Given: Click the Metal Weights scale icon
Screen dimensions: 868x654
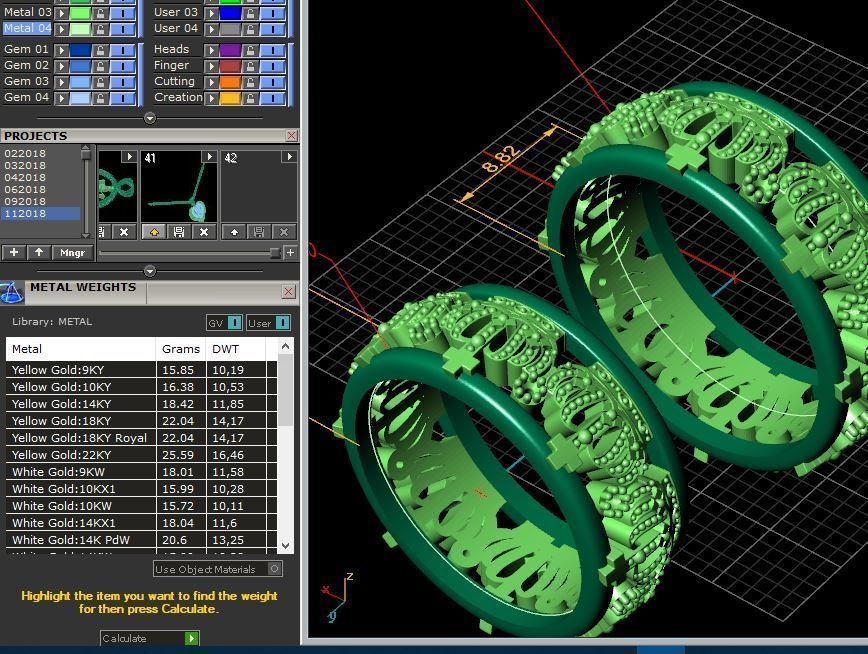Looking at the screenshot, I should point(12,292).
